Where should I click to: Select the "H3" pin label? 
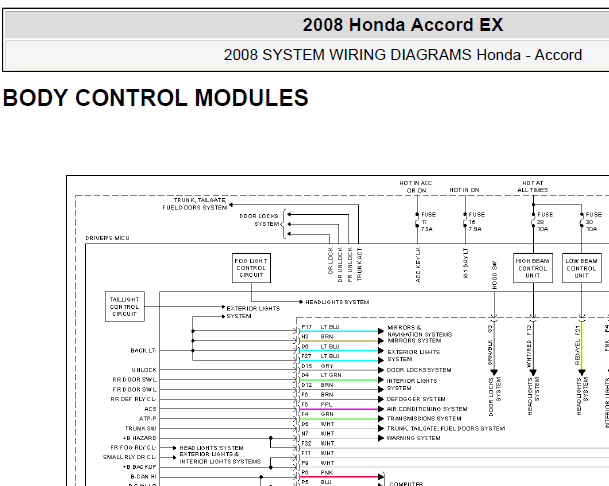tap(305, 336)
